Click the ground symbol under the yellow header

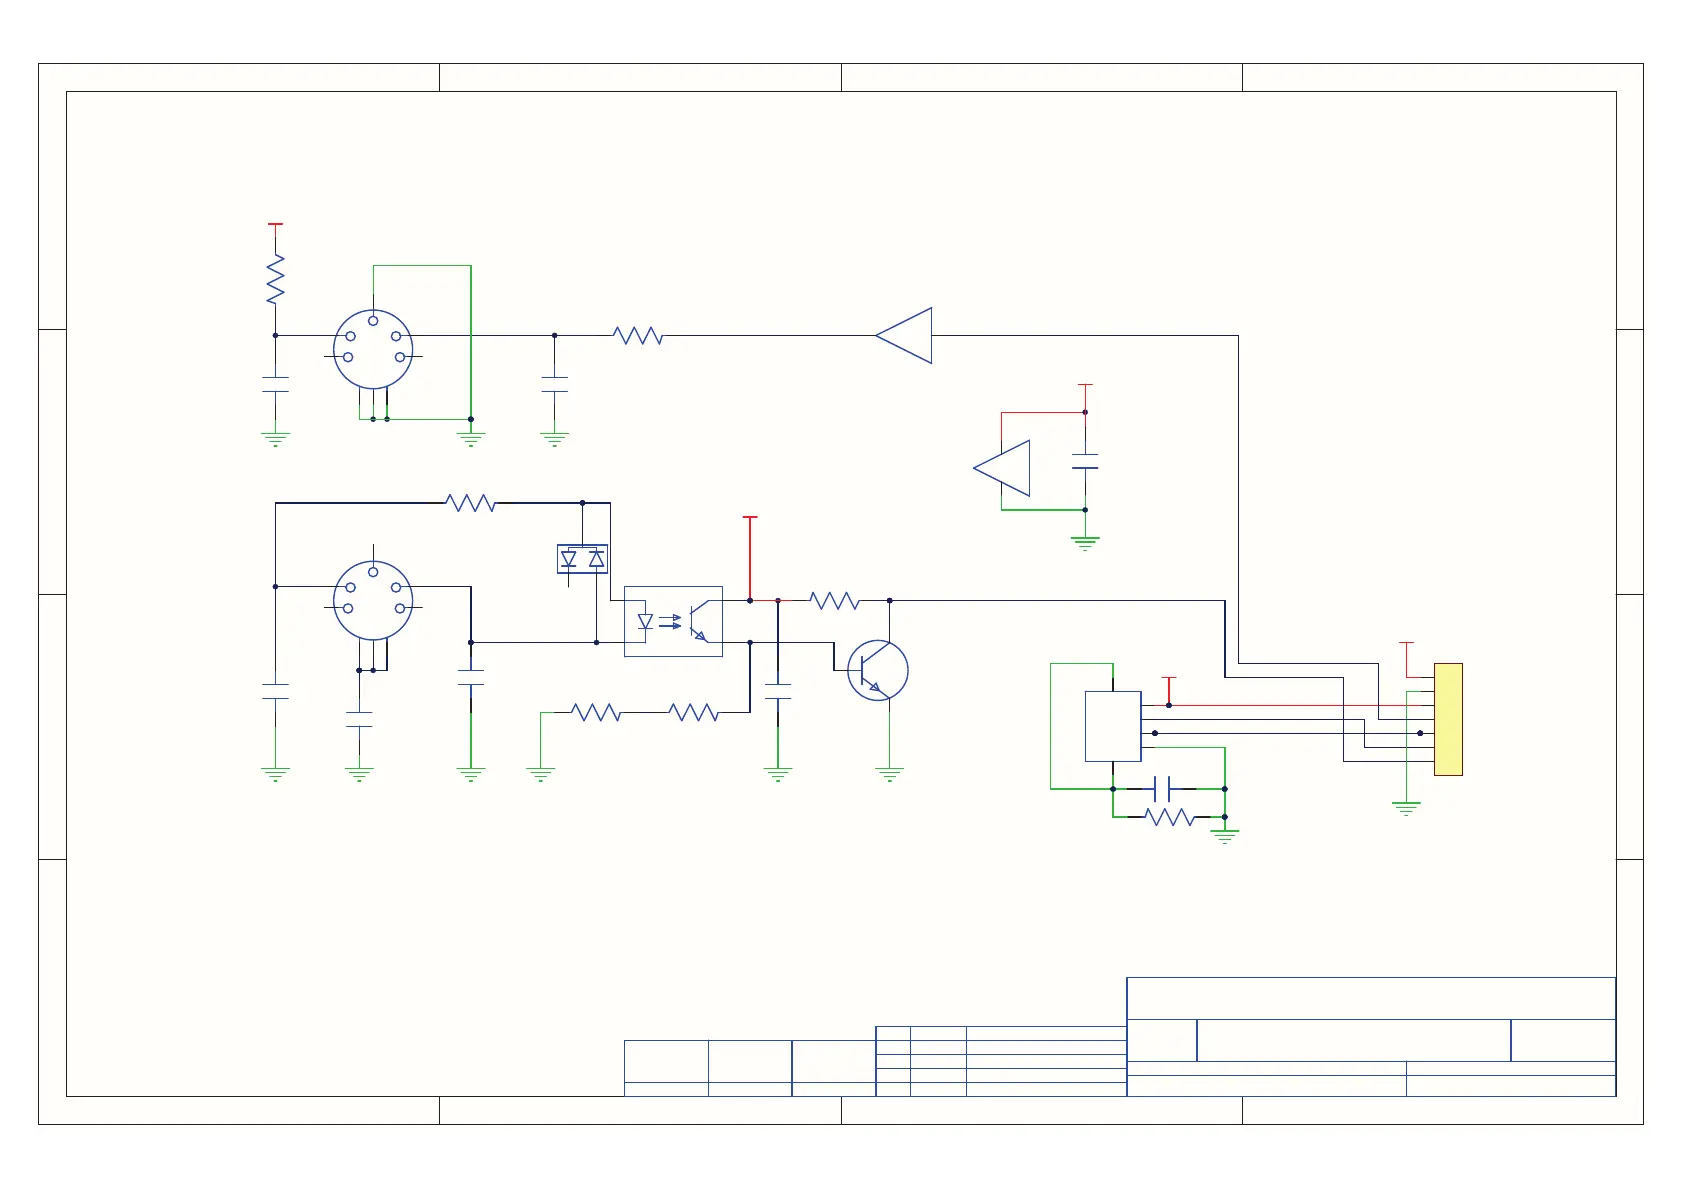1406,809
